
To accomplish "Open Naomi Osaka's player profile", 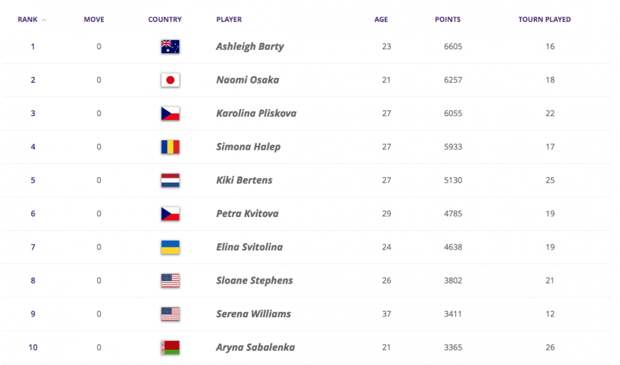I will click(248, 80).
